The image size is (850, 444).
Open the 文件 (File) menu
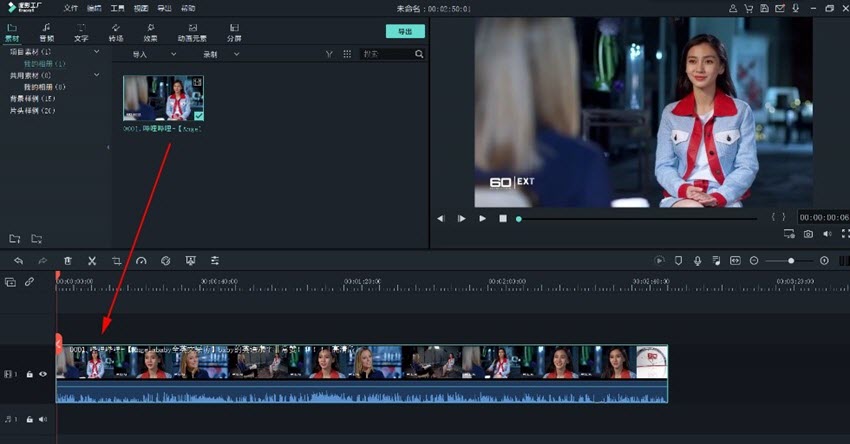(70, 8)
